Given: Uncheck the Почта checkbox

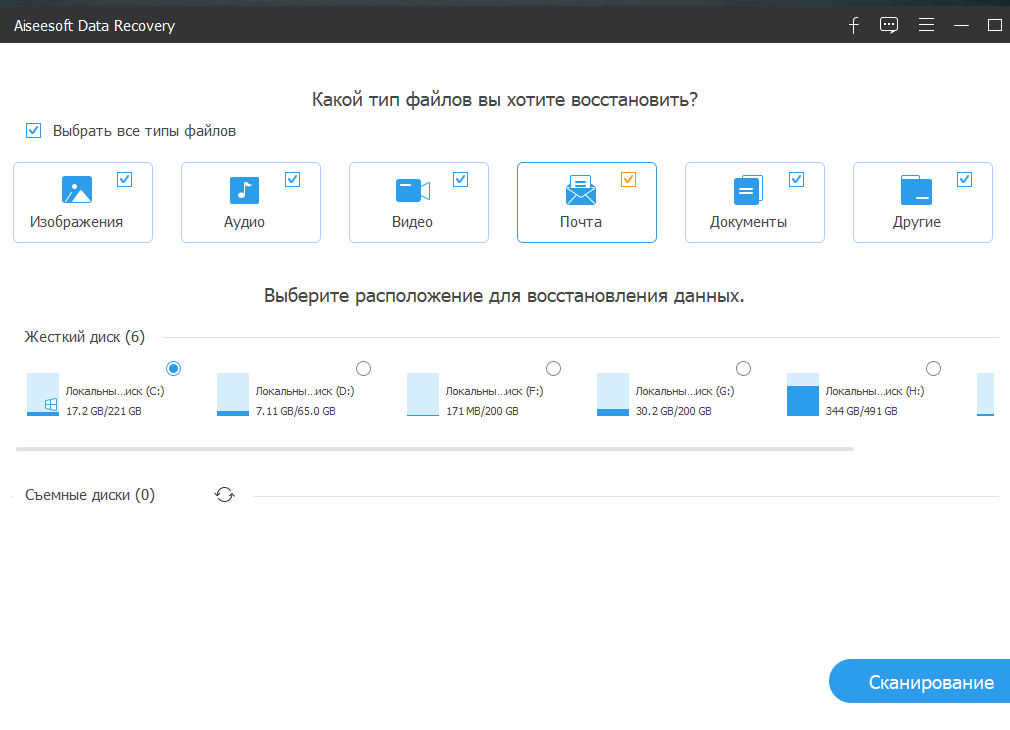Looking at the screenshot, I should [x=629, y=180].
